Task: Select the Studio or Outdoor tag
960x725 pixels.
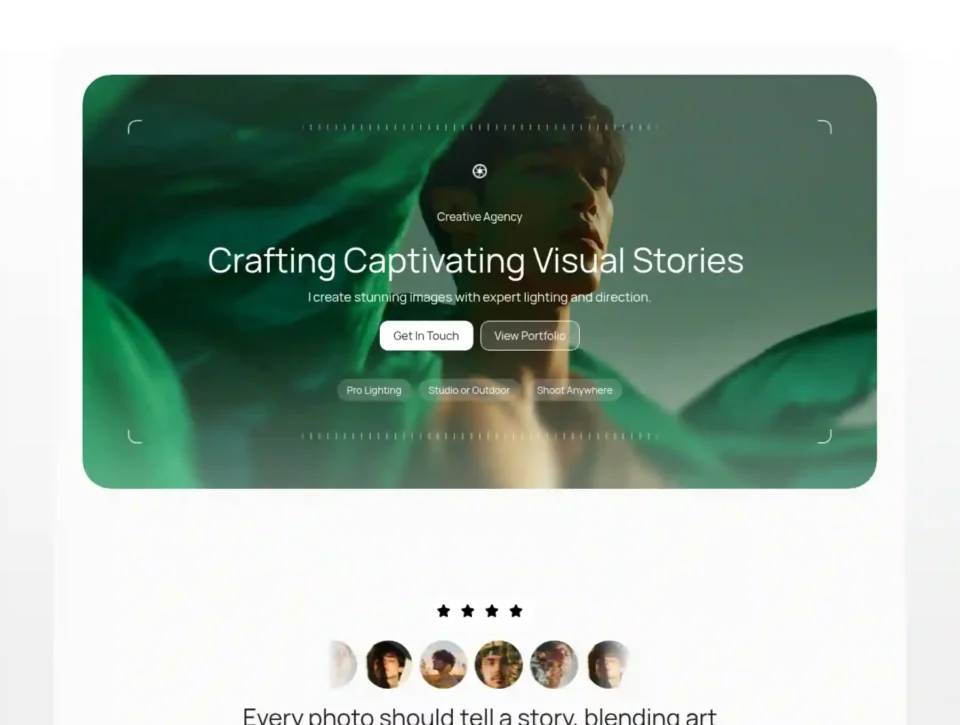Action: click(469, 390)
